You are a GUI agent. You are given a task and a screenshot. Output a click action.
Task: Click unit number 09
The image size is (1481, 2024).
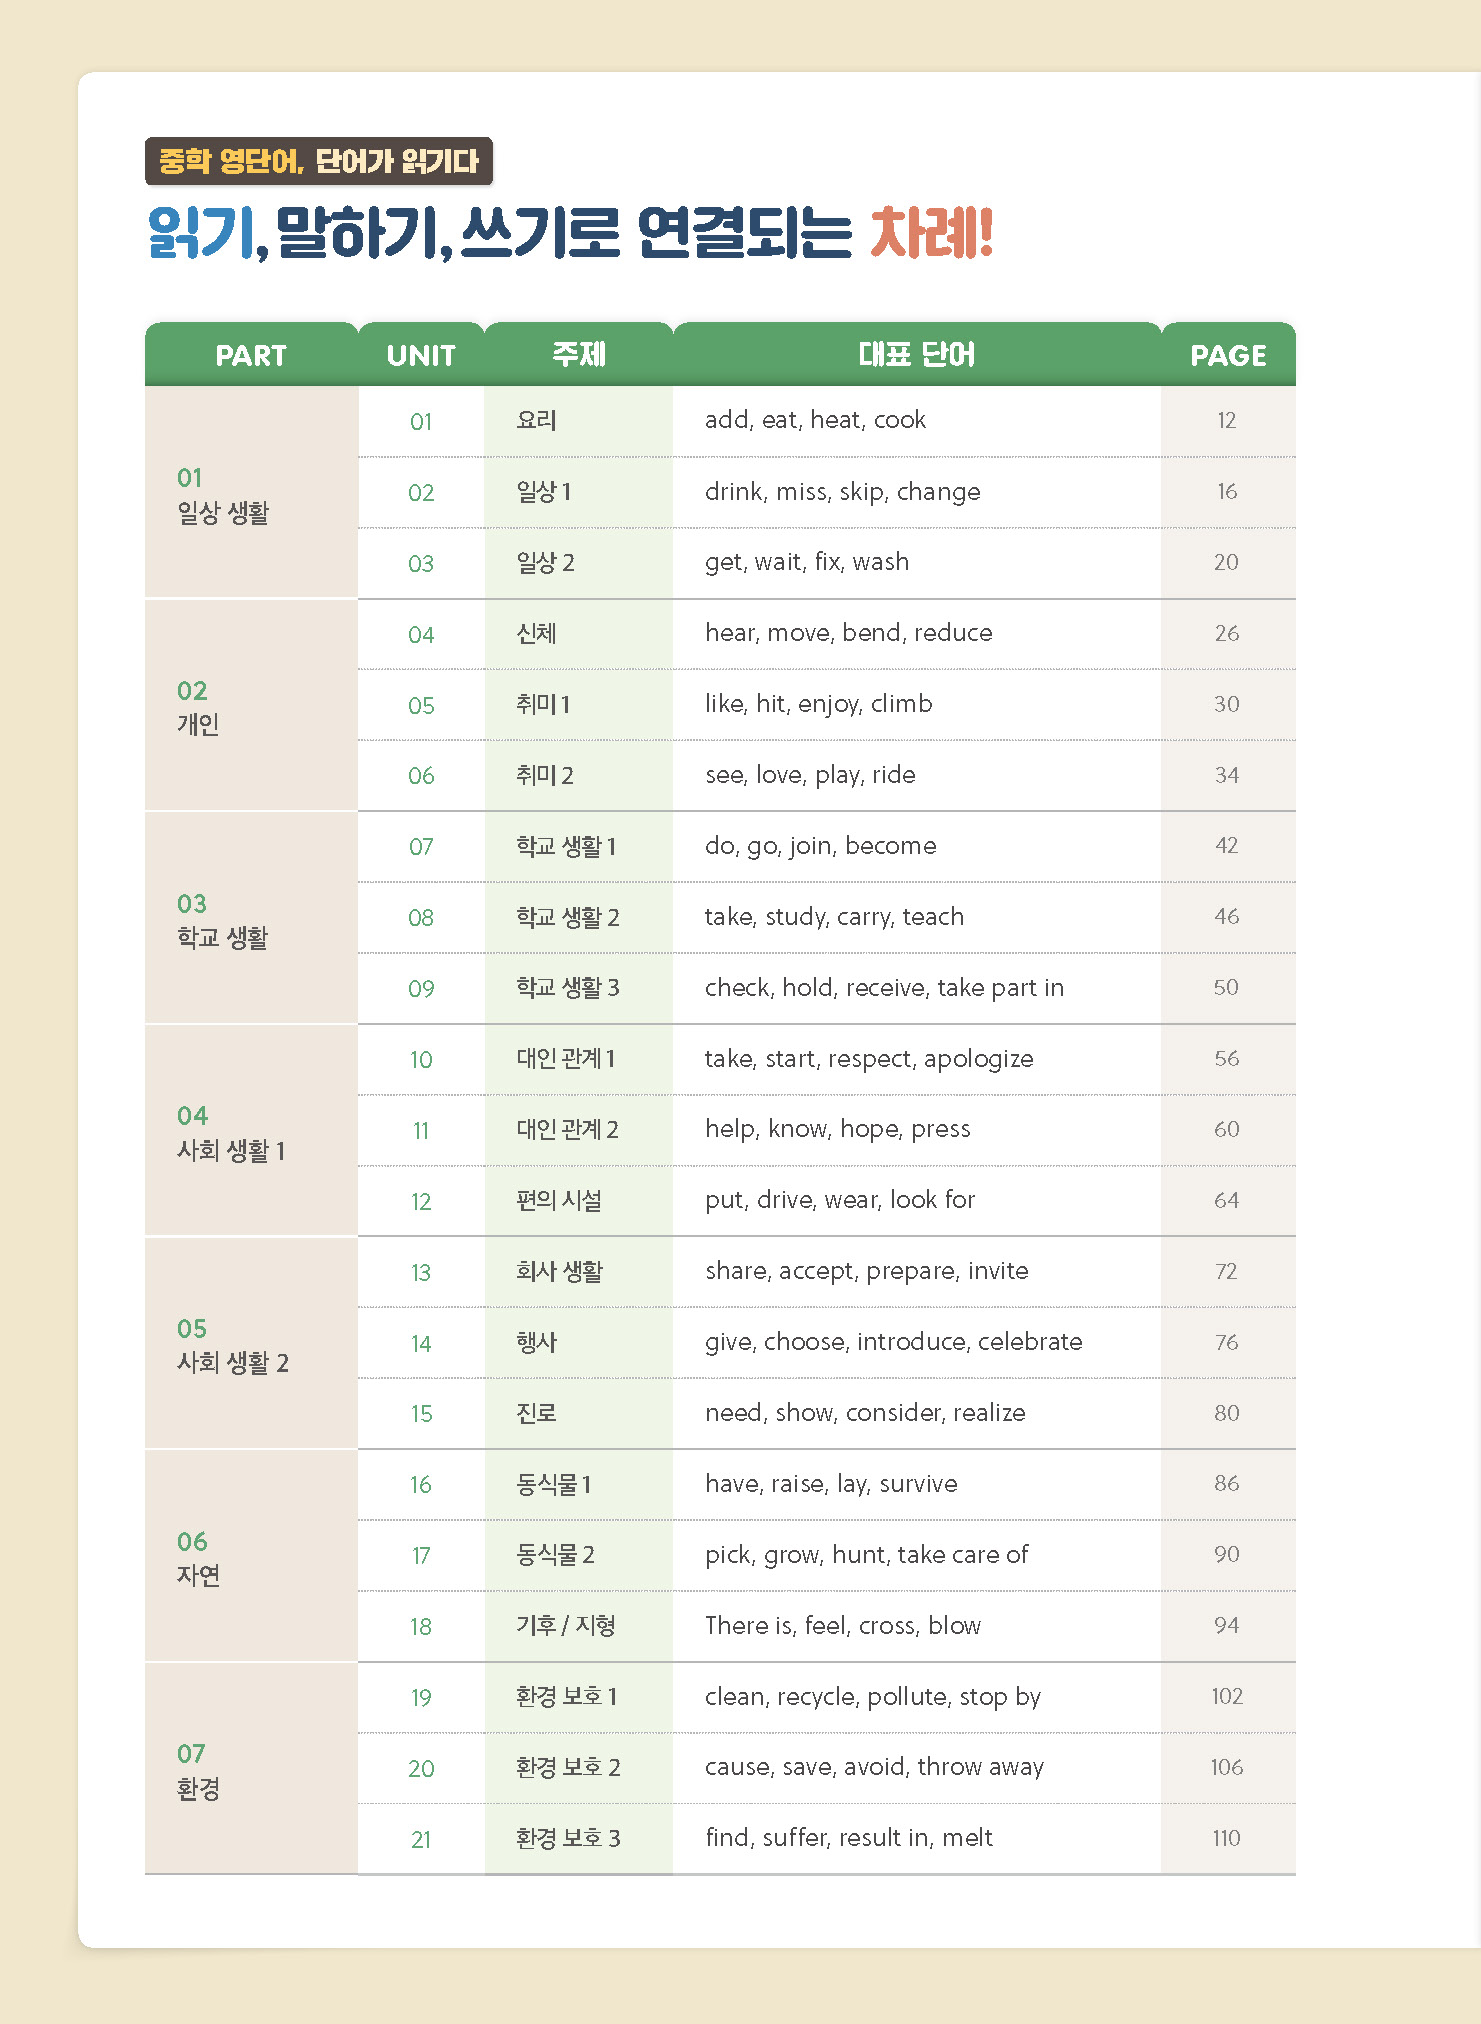click(421, 989)
